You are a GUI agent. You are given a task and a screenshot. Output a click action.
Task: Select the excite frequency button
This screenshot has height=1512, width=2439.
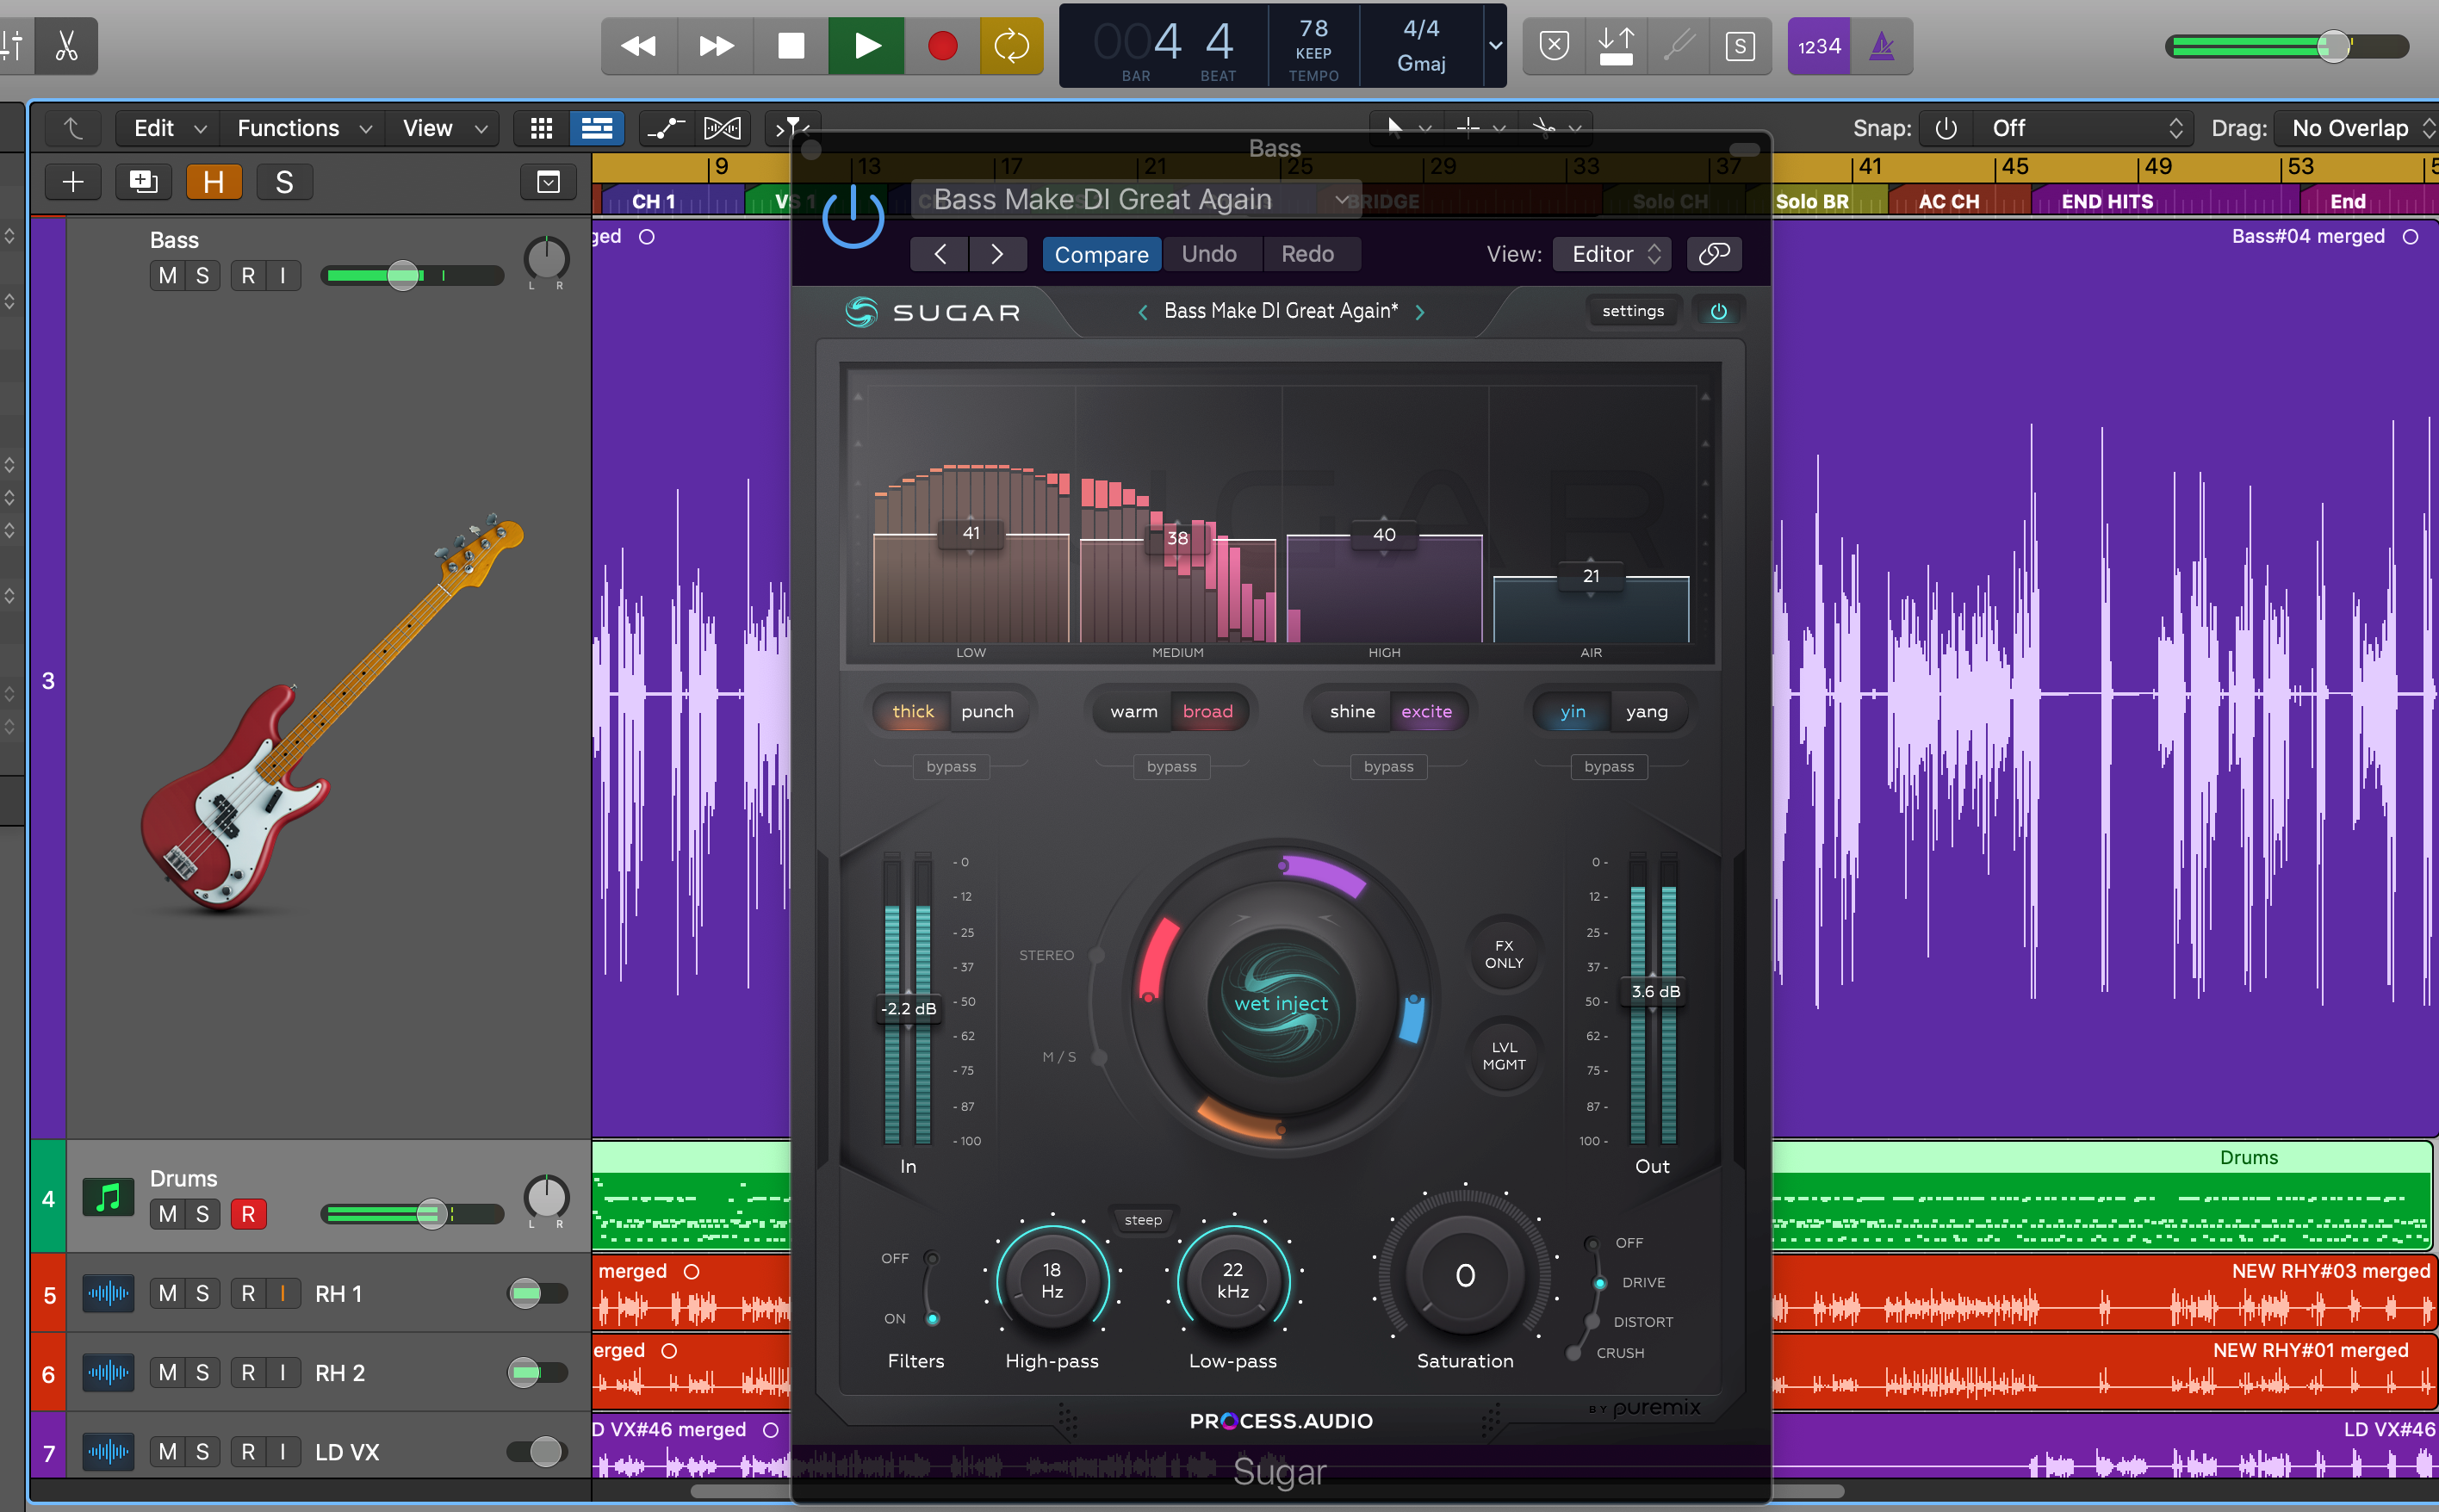pos(1429,712)
